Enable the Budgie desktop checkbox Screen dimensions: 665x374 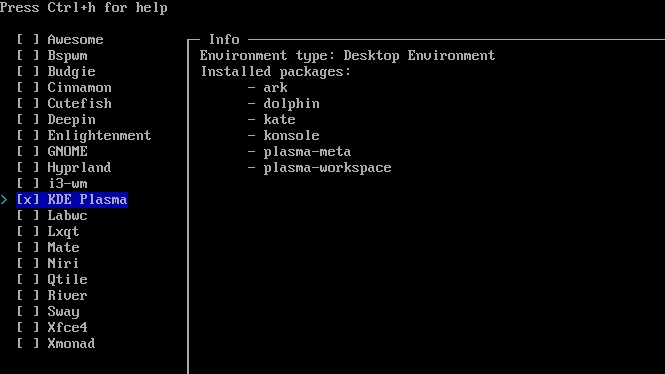pos(28,72)
